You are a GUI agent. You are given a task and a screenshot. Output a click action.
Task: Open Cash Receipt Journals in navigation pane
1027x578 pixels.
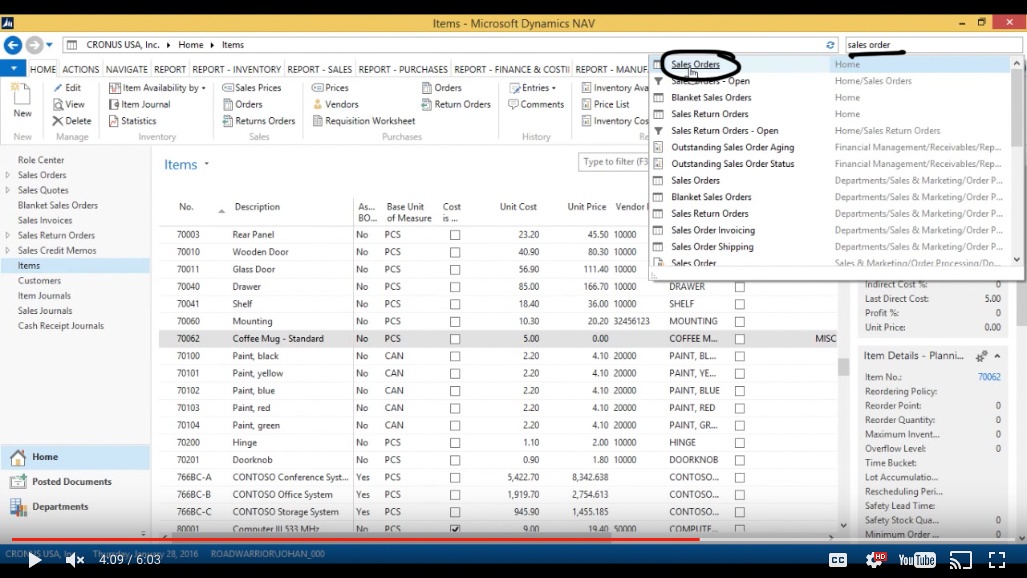coord(61,326)
